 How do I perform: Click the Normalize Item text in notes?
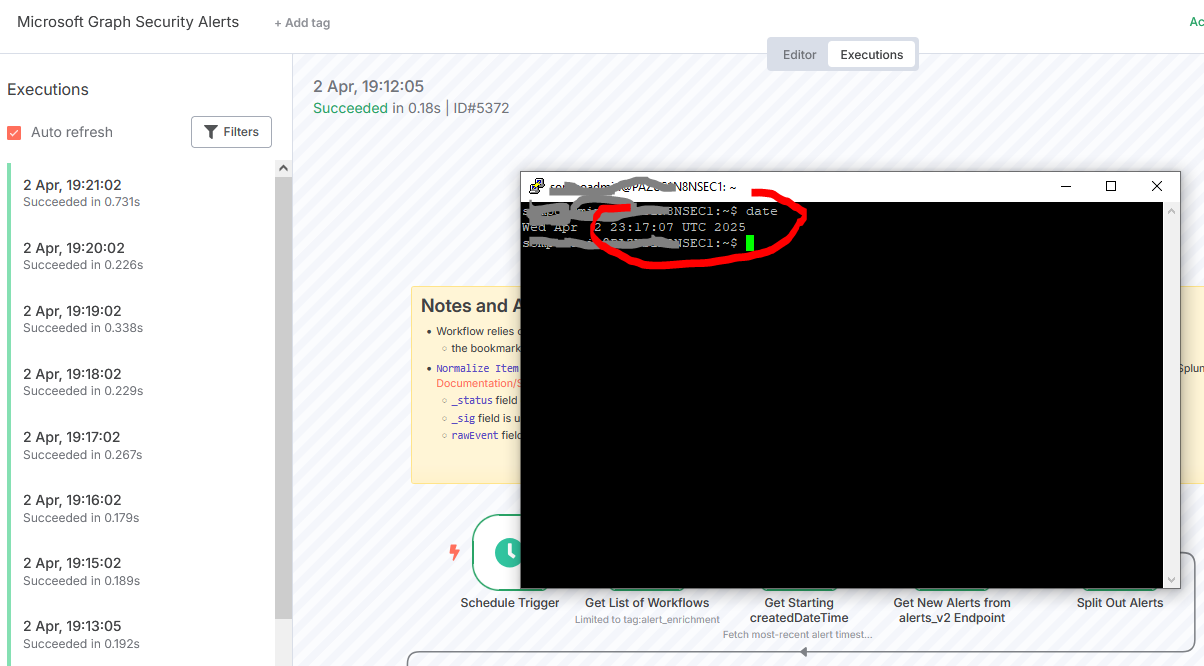tap(477, 368)
